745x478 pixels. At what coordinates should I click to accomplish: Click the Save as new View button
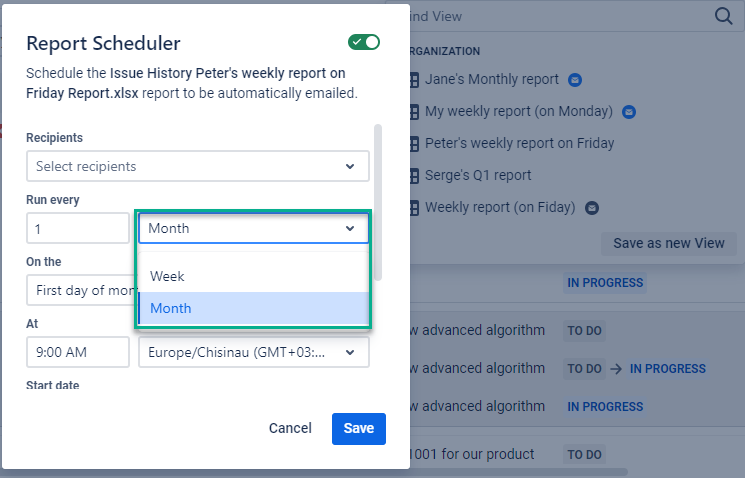tap(669, 243)
